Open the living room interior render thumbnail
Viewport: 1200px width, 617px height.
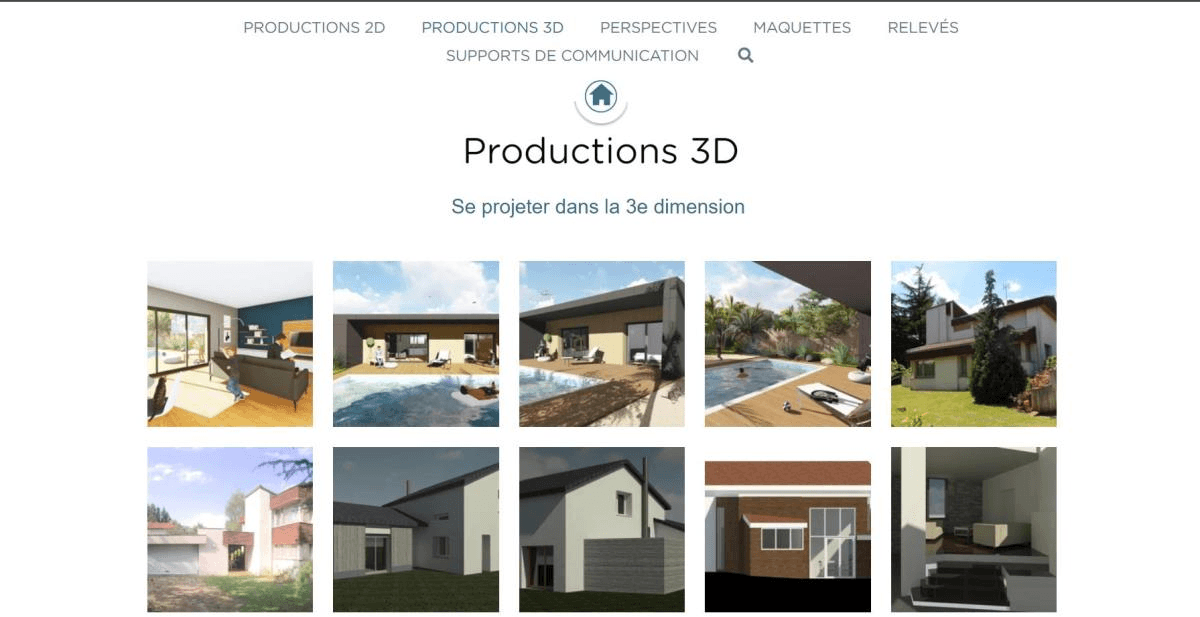229,342
